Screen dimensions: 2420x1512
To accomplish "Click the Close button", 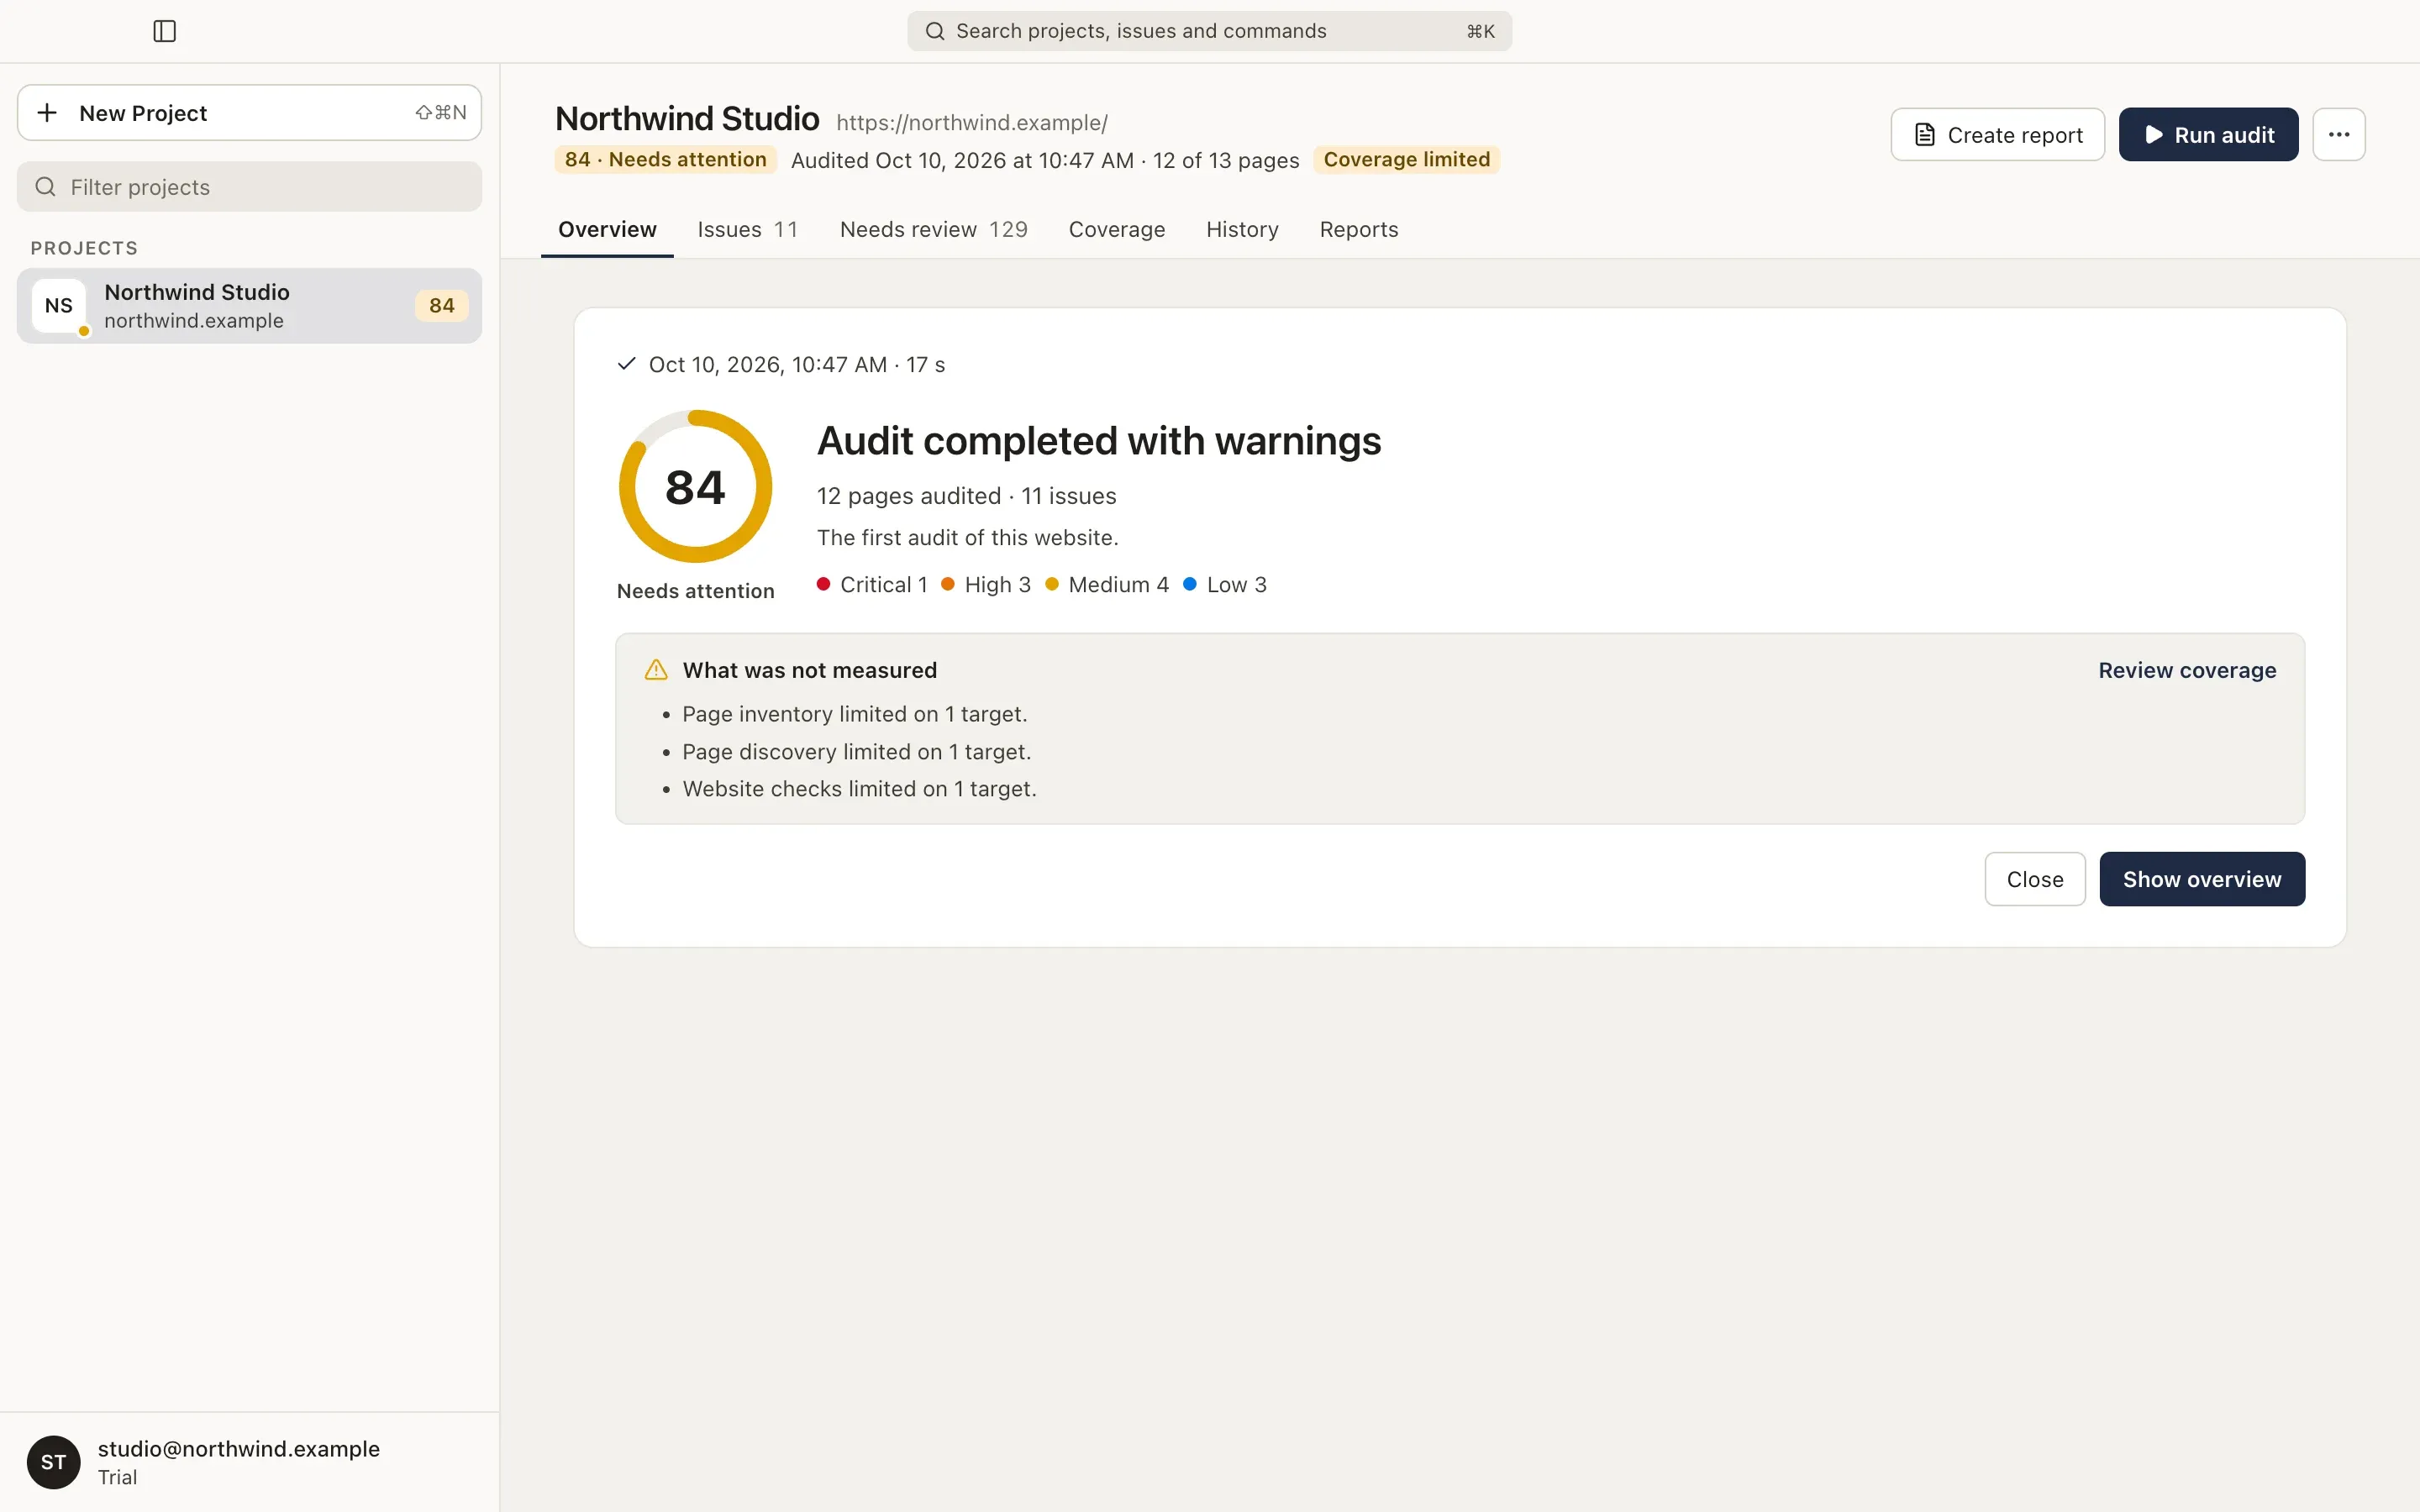I will tap(2034, 879).
